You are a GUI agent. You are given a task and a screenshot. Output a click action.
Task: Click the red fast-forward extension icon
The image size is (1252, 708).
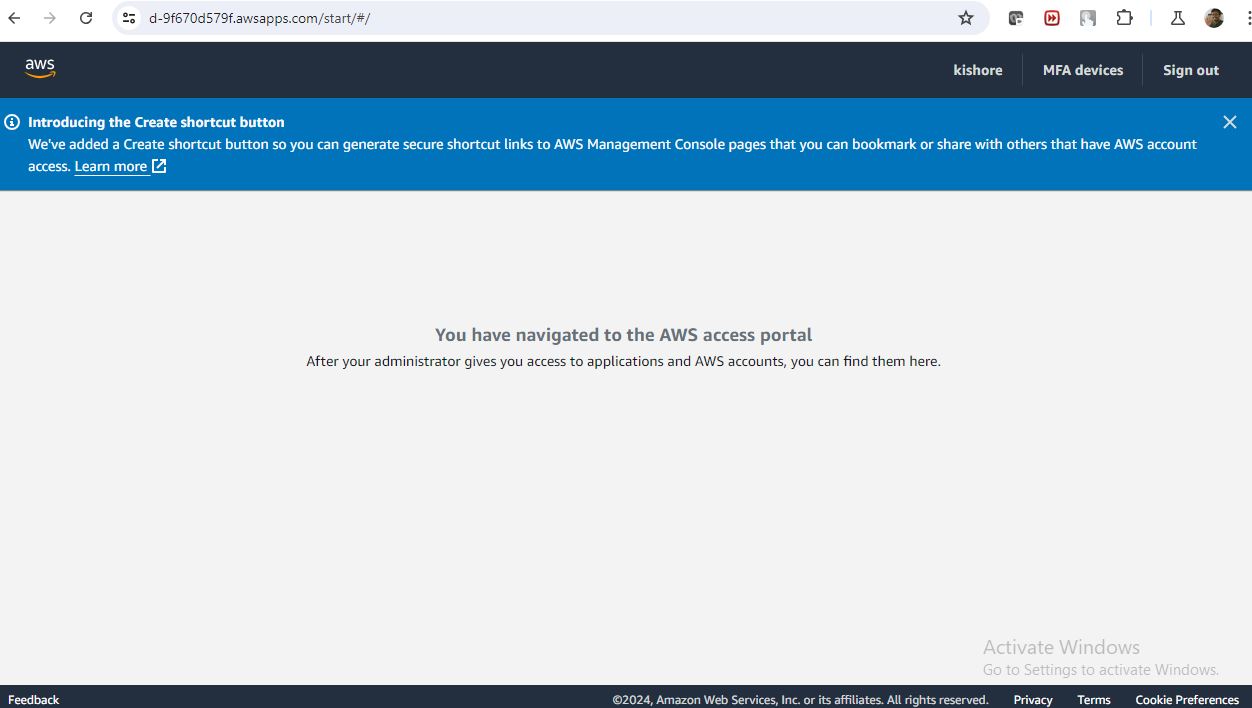[x=1051, y=18]
